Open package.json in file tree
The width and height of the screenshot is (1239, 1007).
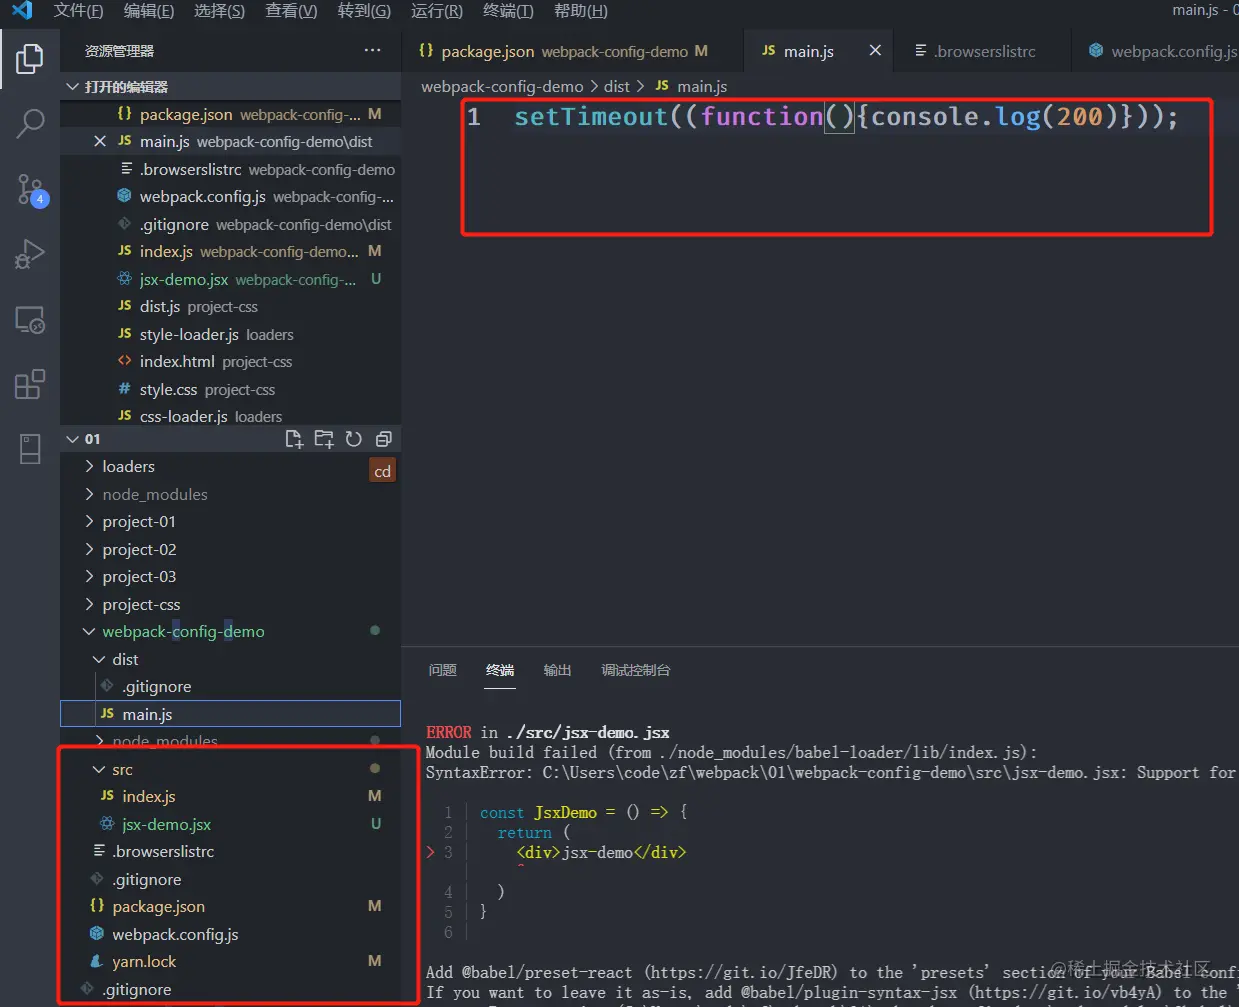click(x=230, y=907)
